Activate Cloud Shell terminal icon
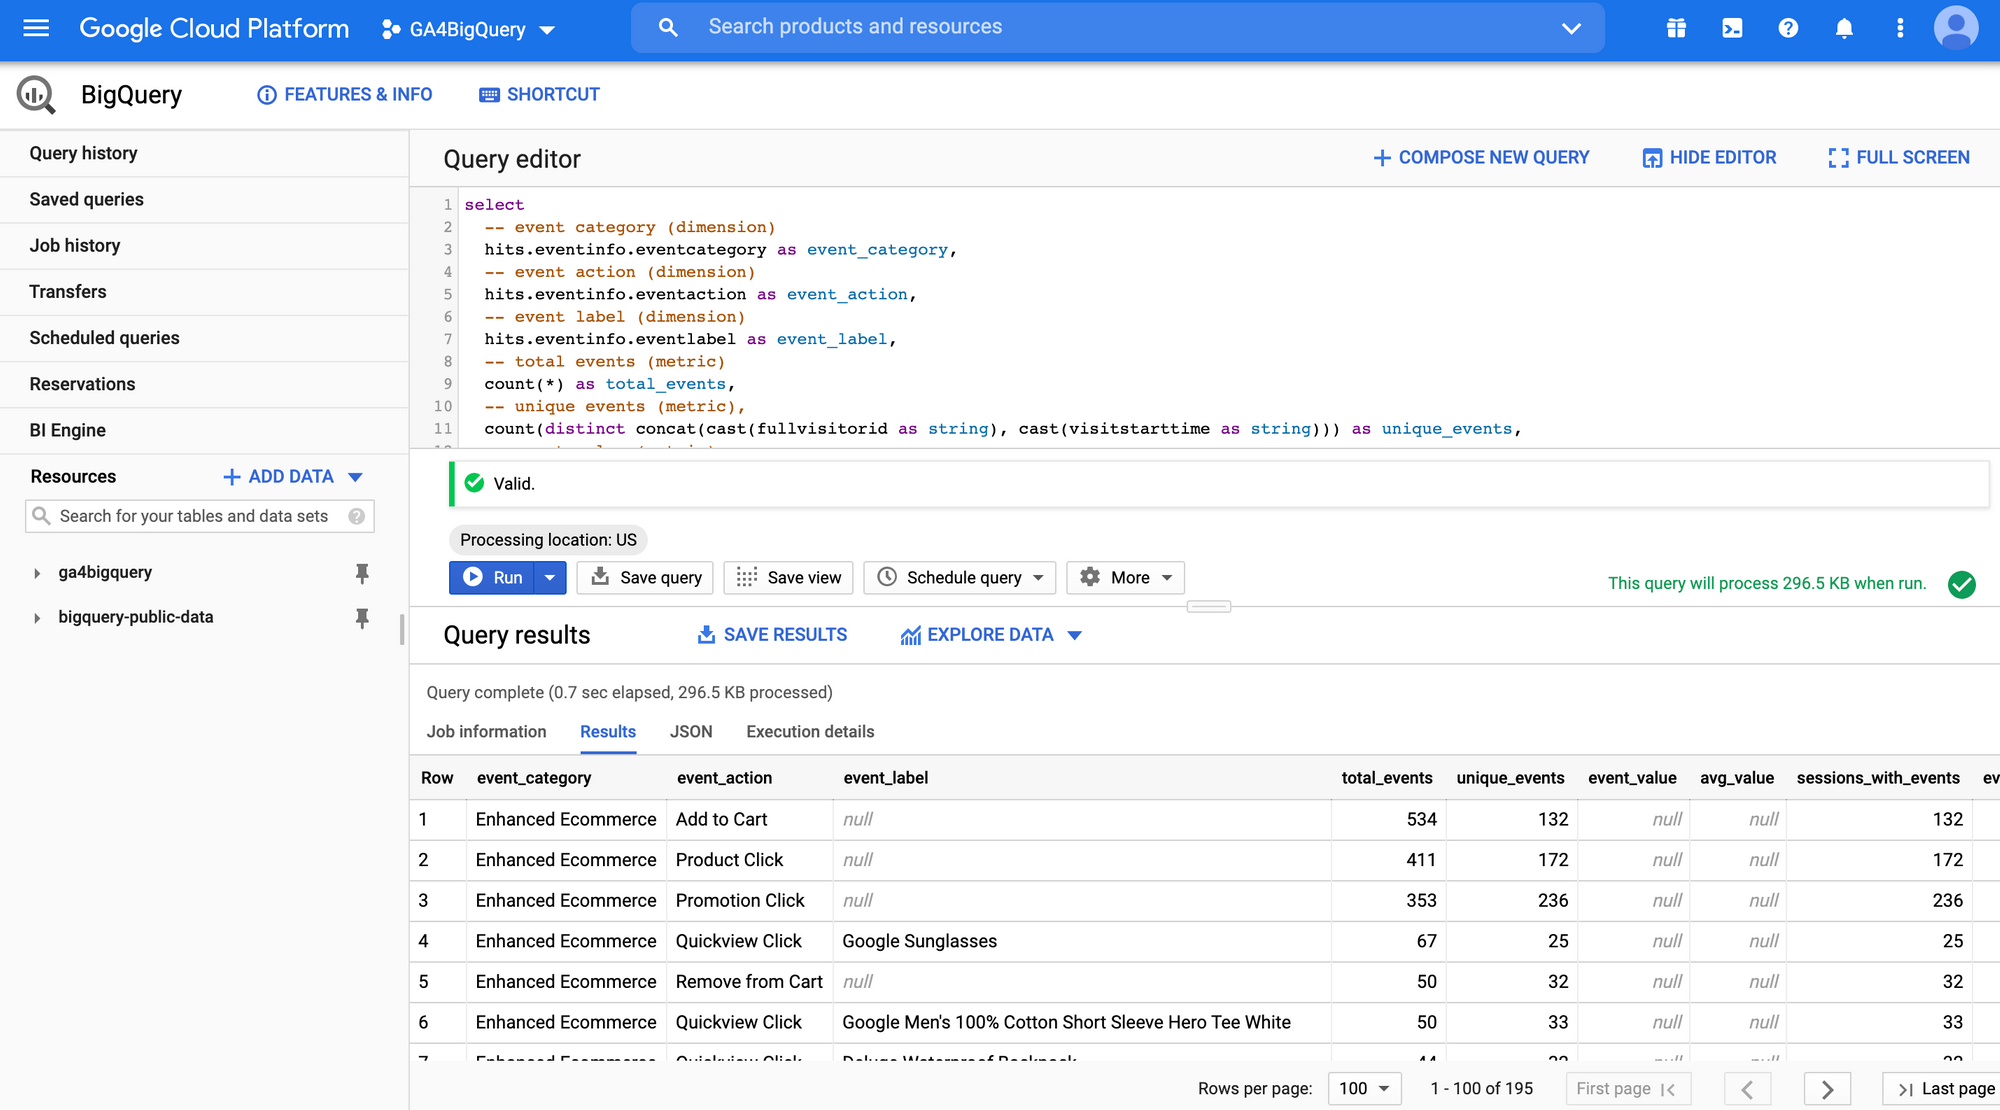 tap(1732, 28)
